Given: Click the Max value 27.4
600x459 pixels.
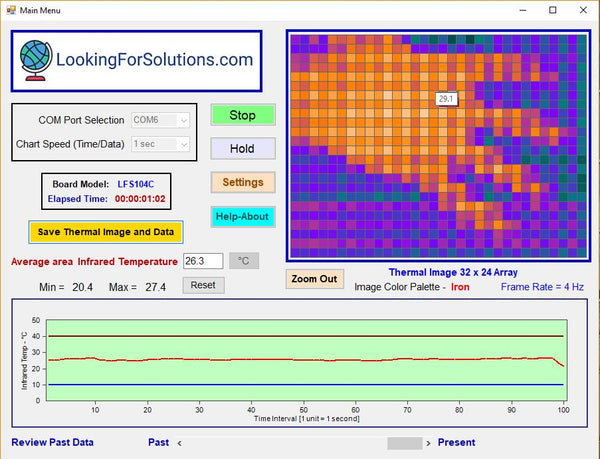Looking at the screenshot, I should [155, 287].
